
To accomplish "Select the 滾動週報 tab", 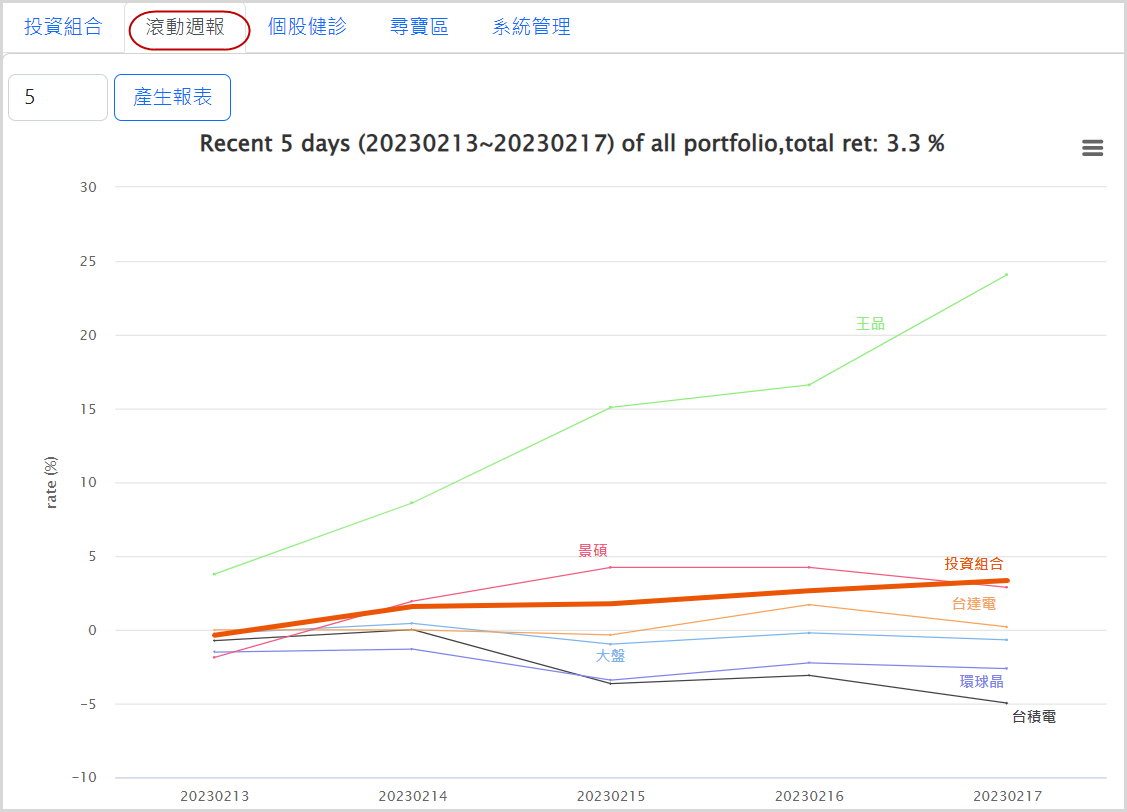I will tap(186, 27).
